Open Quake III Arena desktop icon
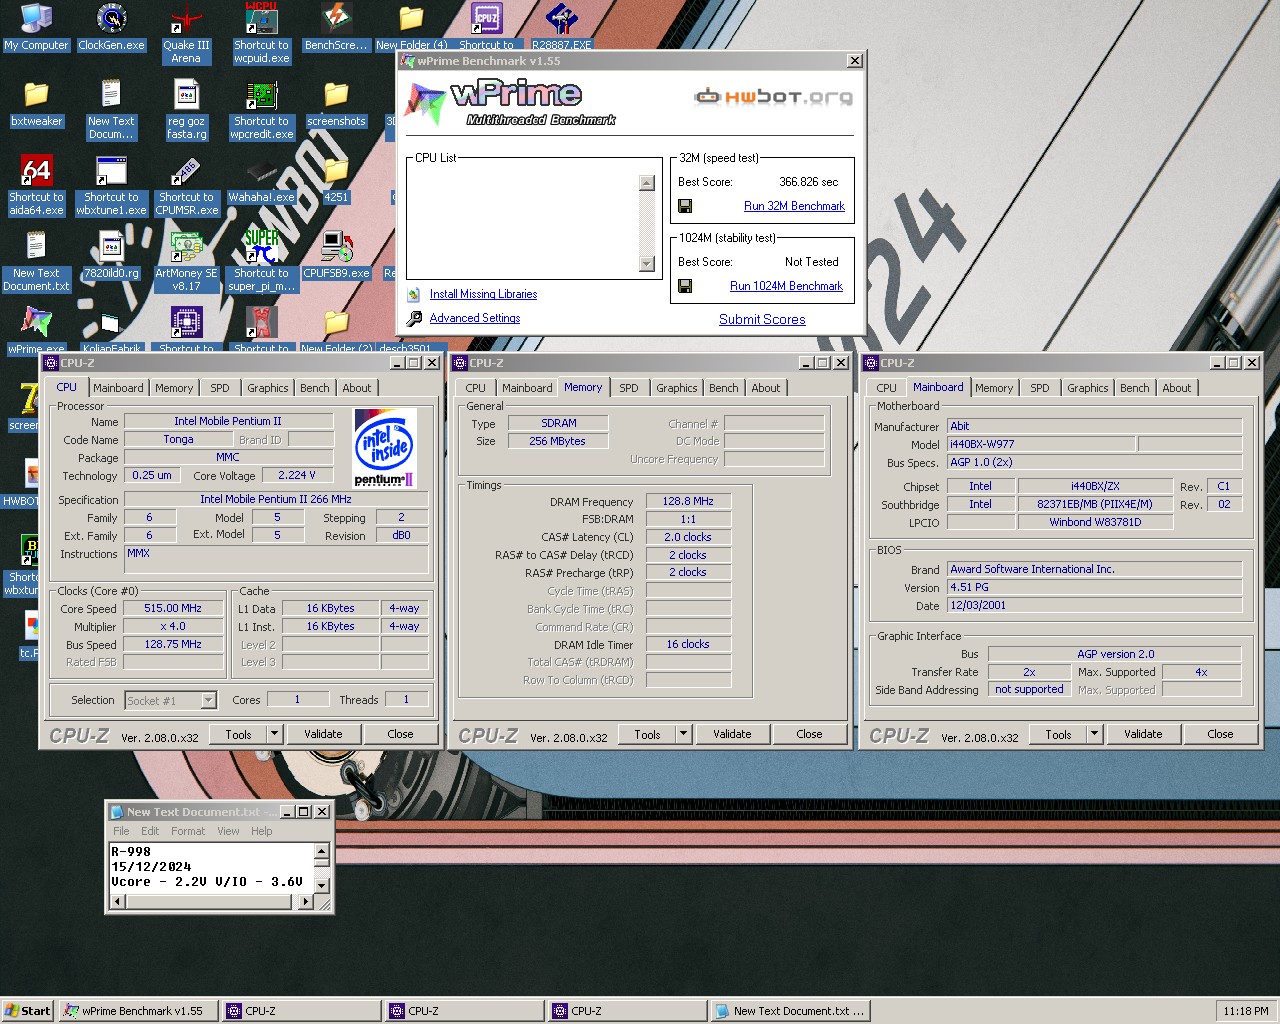The height and width of the screenshot is (1024, 1280). [x=186, y=35]
